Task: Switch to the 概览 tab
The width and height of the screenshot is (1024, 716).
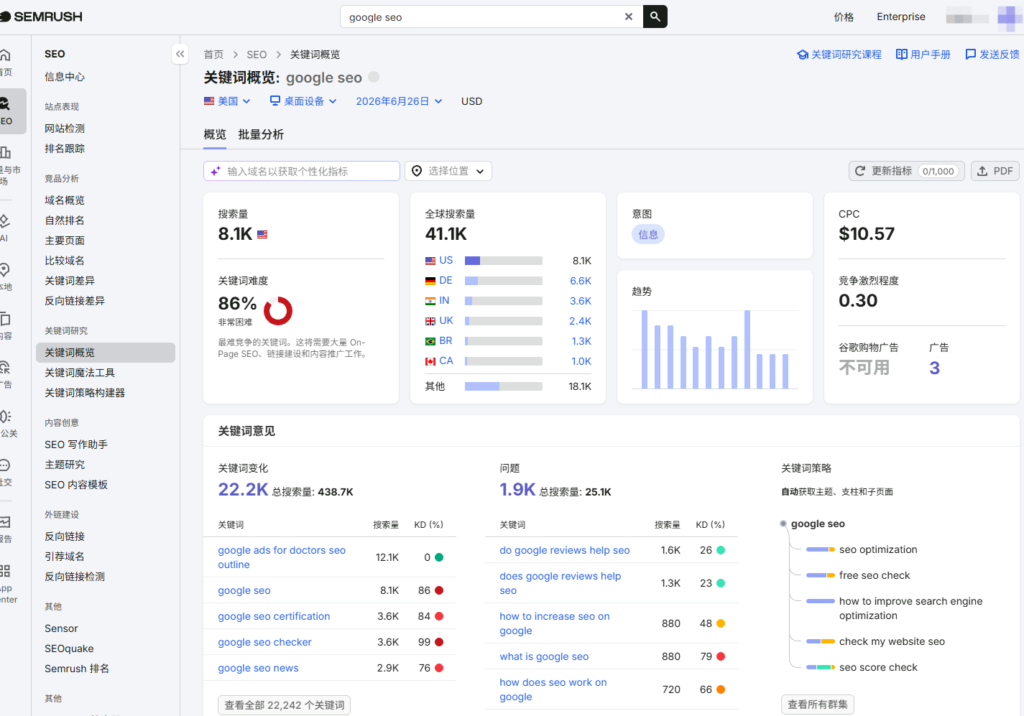Action: 215,135
